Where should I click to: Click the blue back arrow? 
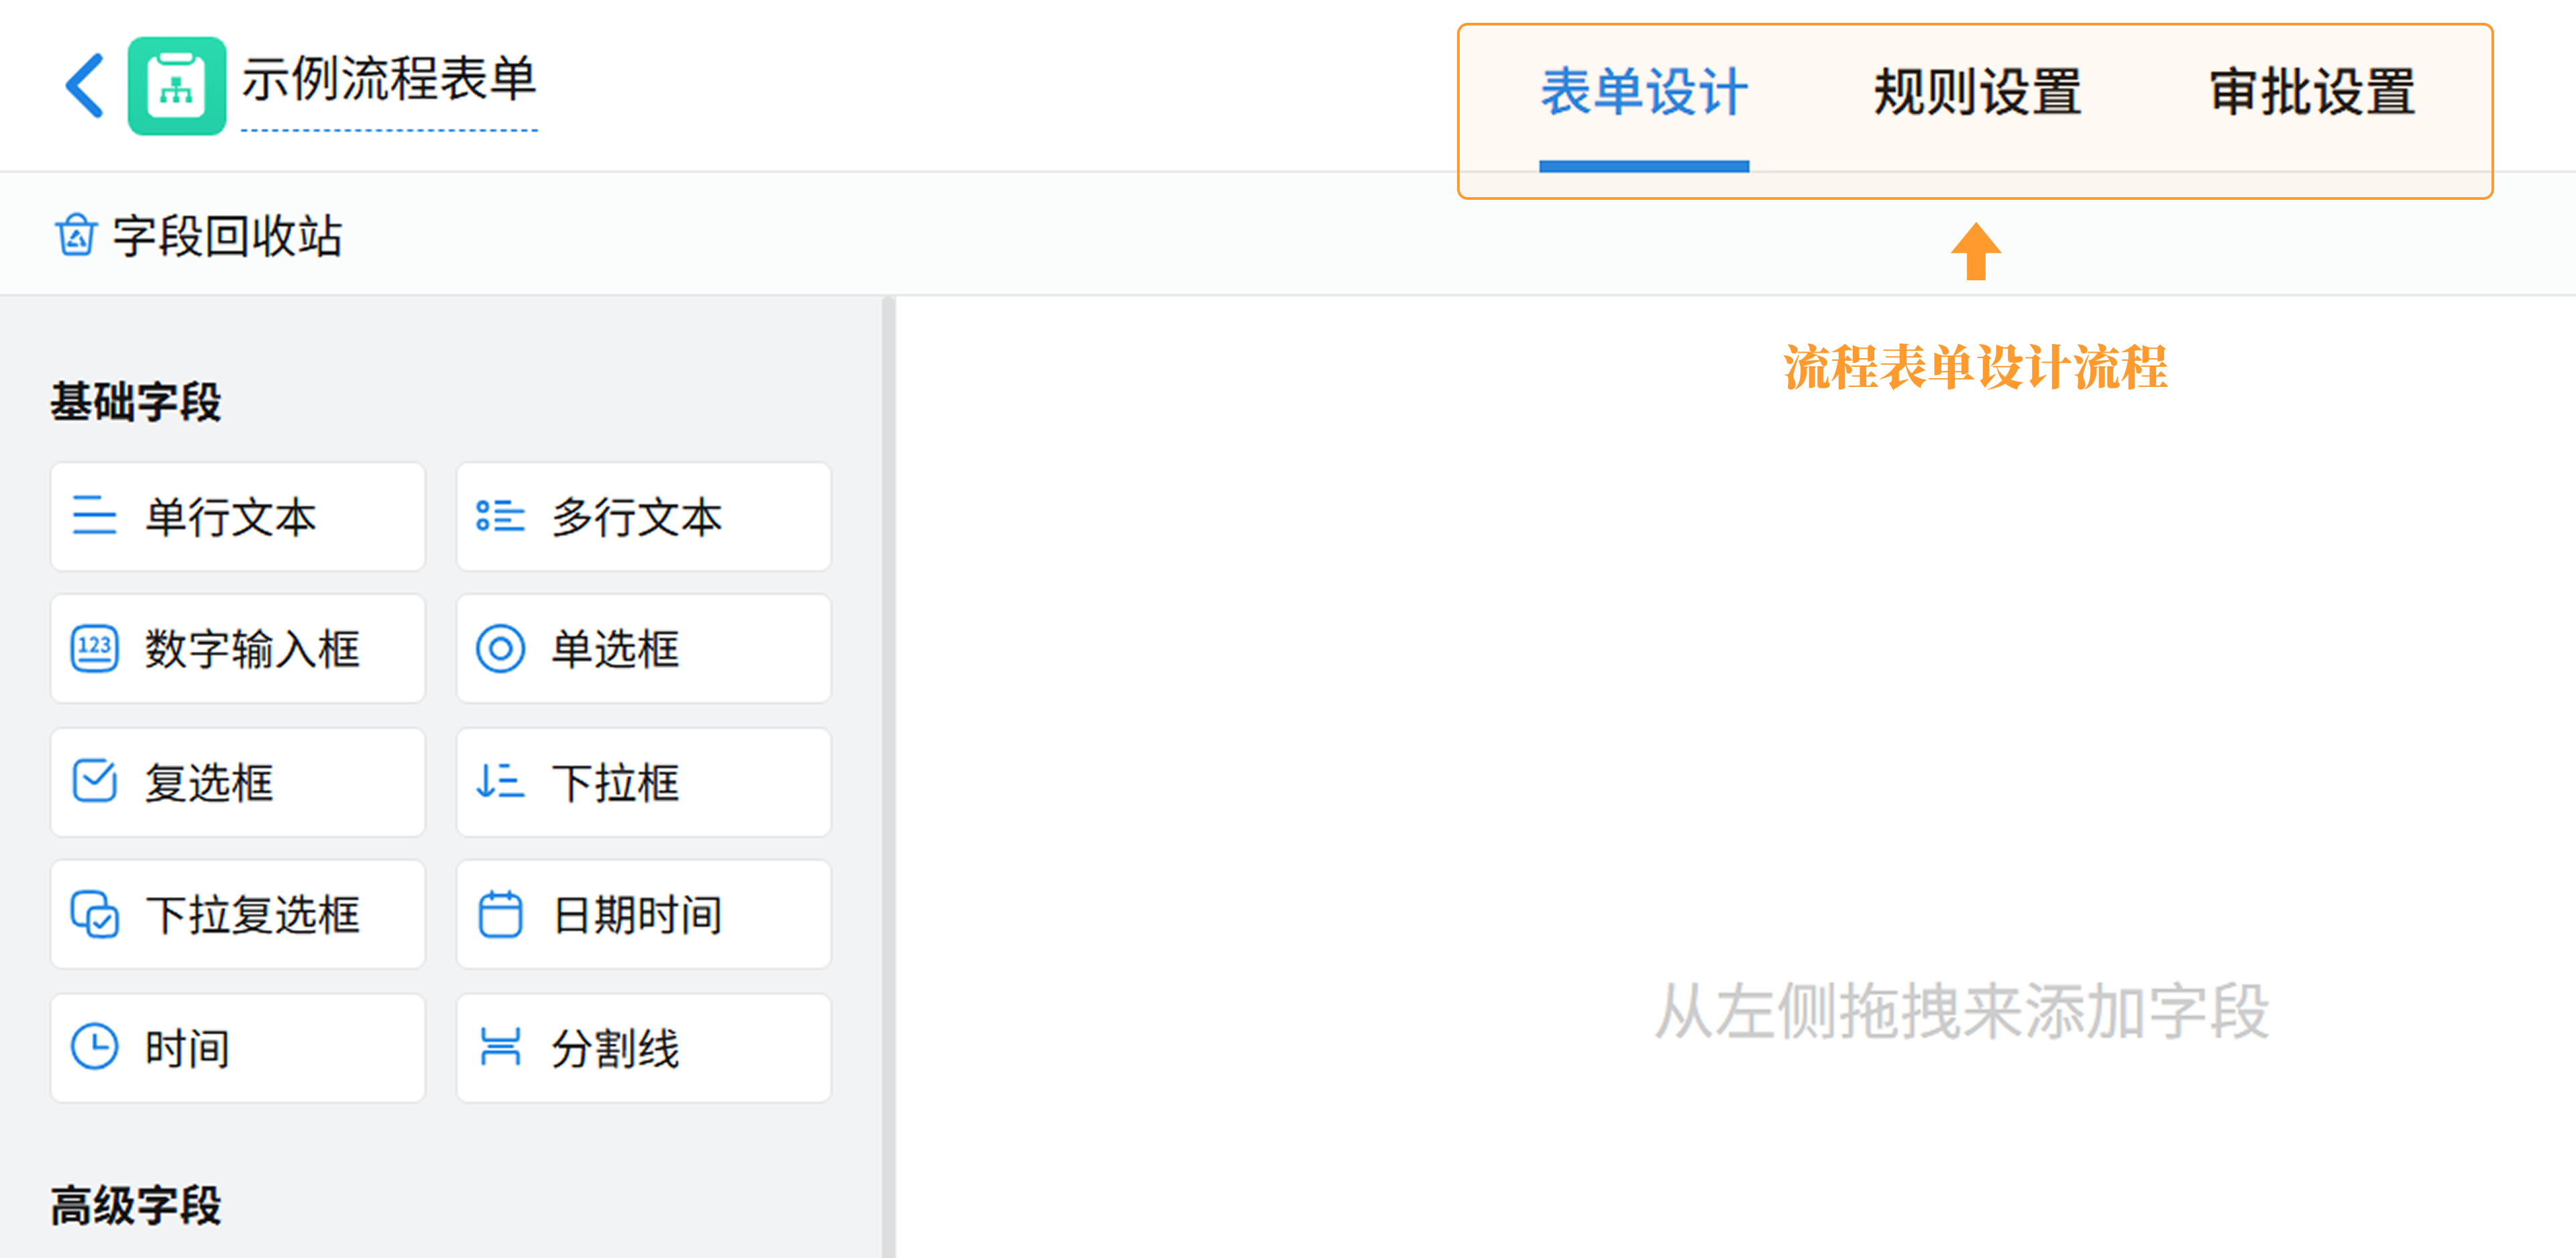tap(86, 86)
